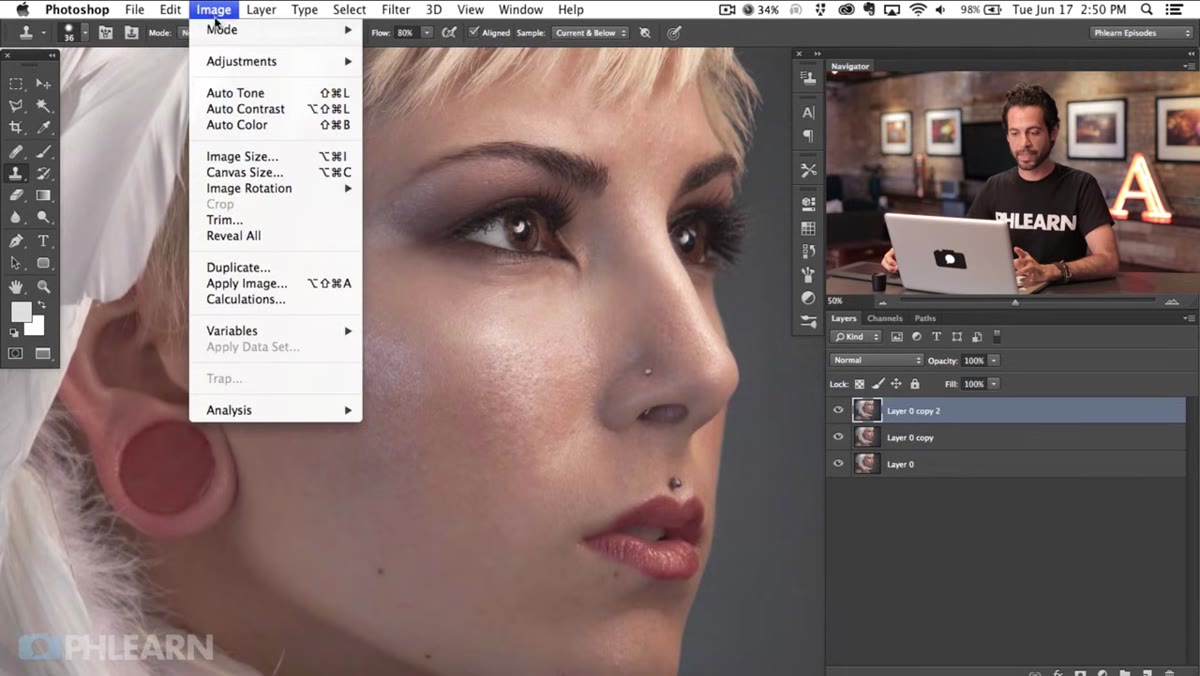The image size is (1200, 676).
Task: Toggle the Aligned checkbox
Action: pyautogui.click(x=473, y=33)
